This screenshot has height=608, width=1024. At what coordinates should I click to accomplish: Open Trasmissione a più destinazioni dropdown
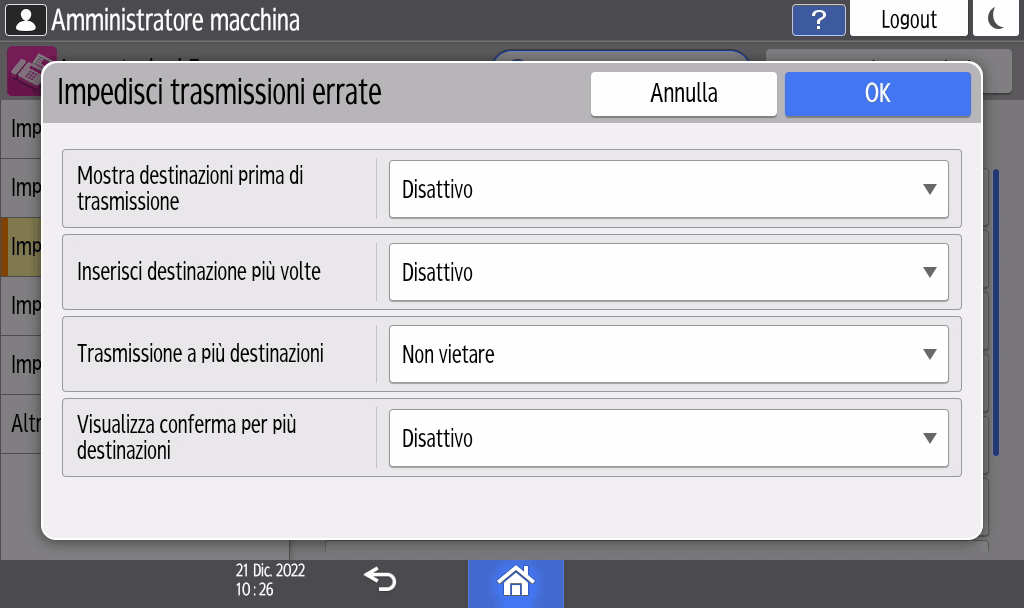669,355
